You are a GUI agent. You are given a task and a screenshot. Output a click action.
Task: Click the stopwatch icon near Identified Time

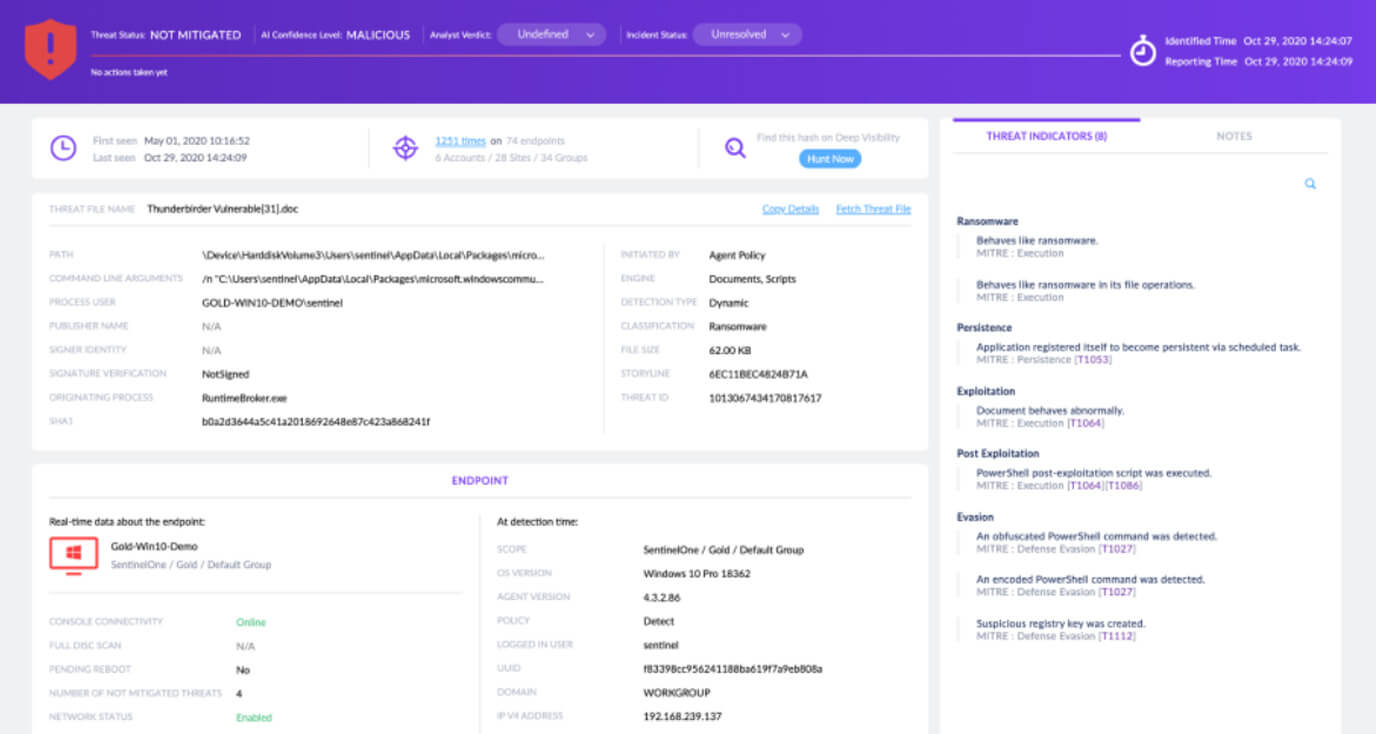[x=1143, y=51]
